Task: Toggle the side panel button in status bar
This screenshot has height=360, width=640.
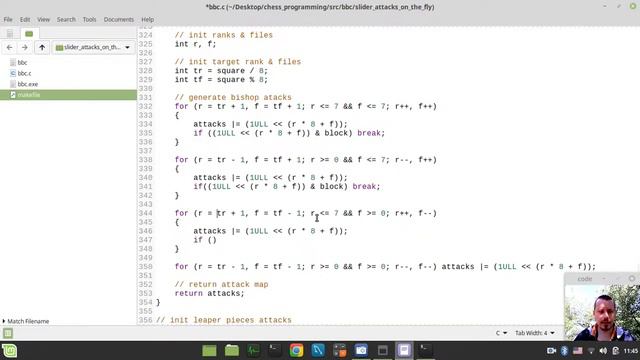Action: point(8,333)
